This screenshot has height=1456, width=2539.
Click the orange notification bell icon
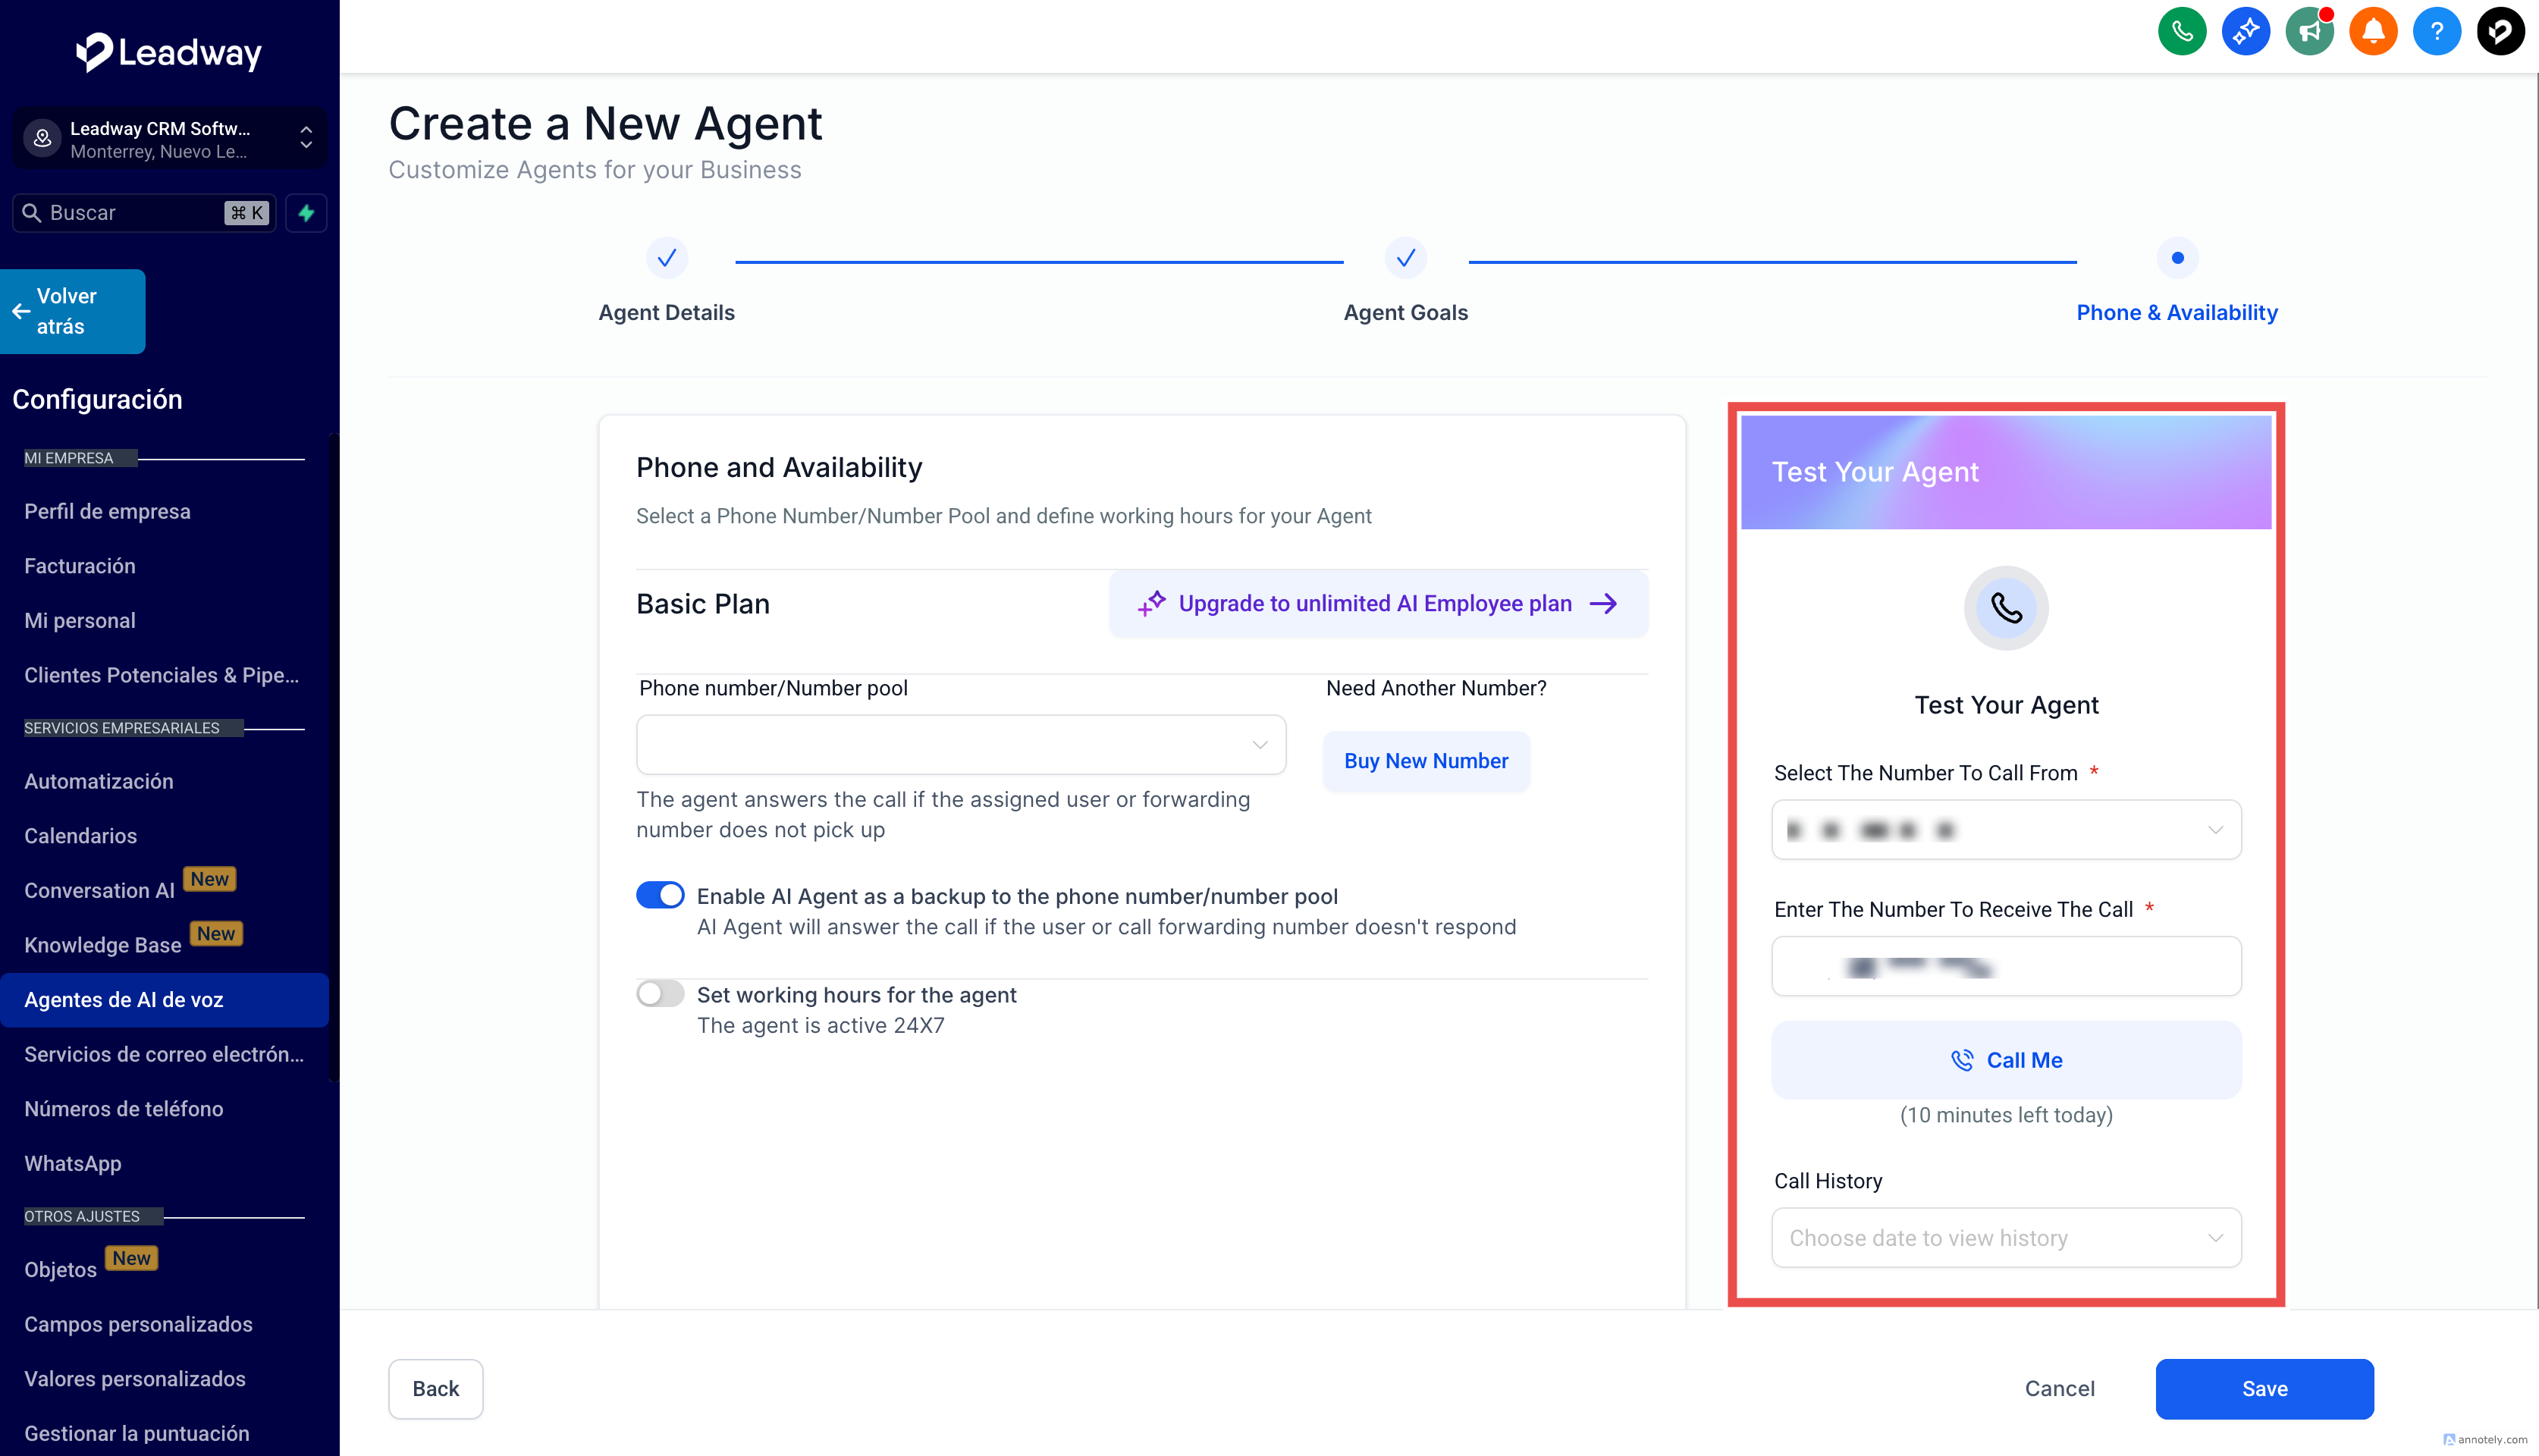coord(2372,32)
